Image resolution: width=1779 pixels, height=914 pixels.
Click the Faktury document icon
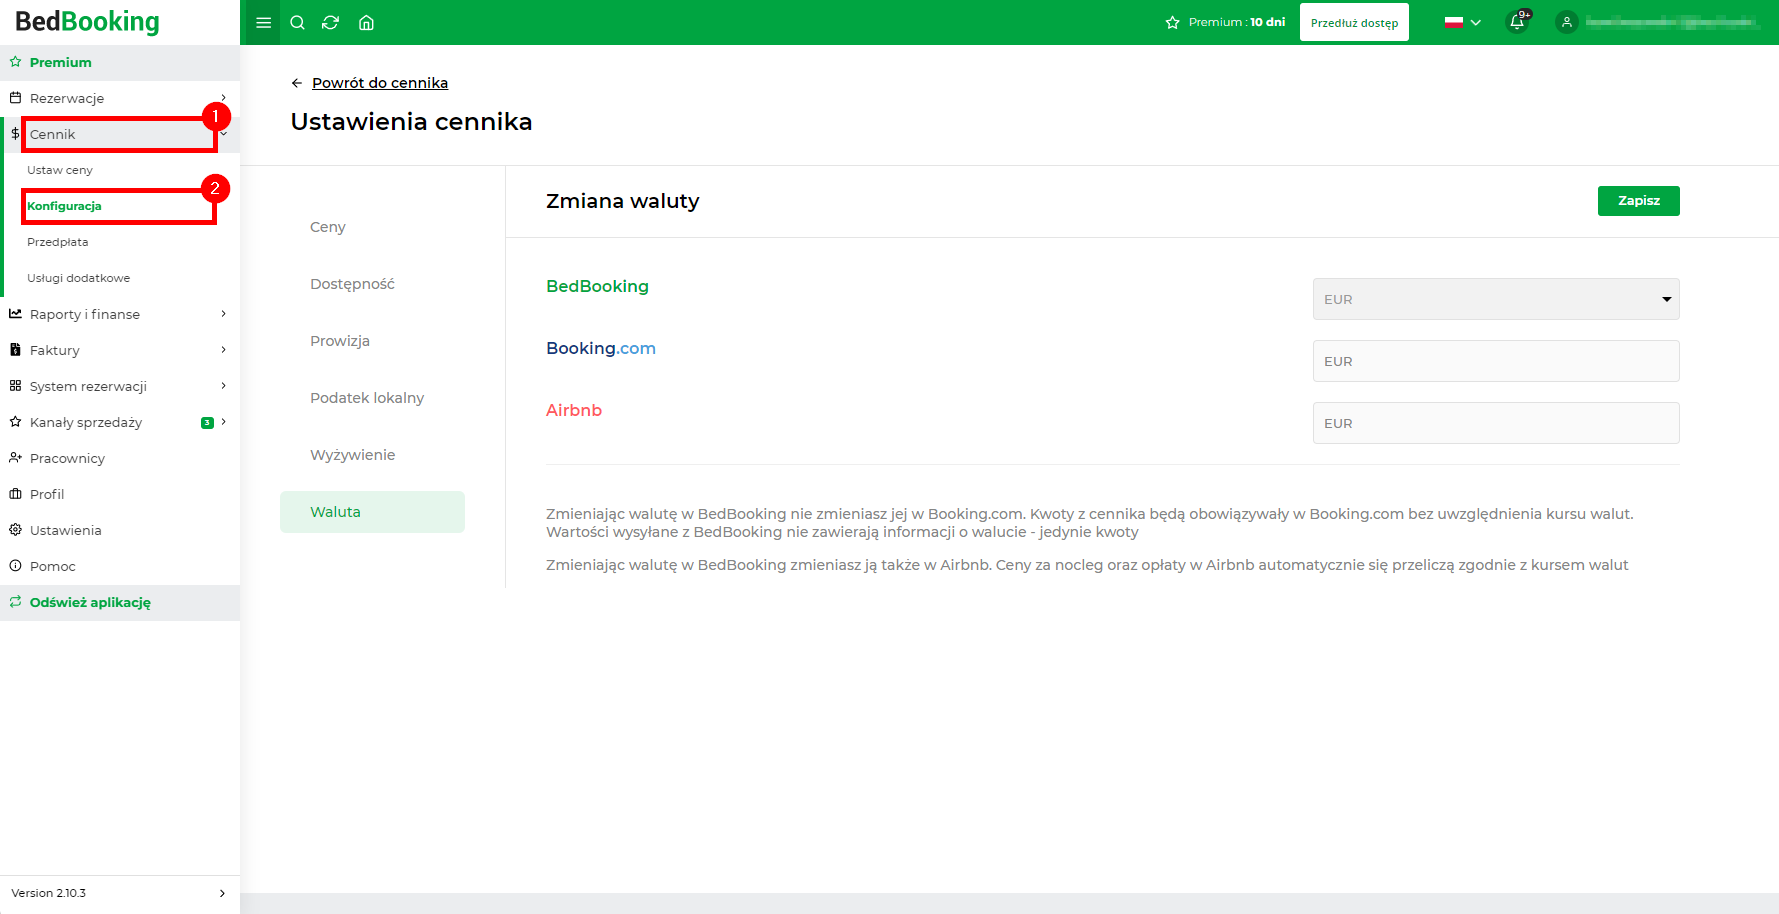coord(15,350)
